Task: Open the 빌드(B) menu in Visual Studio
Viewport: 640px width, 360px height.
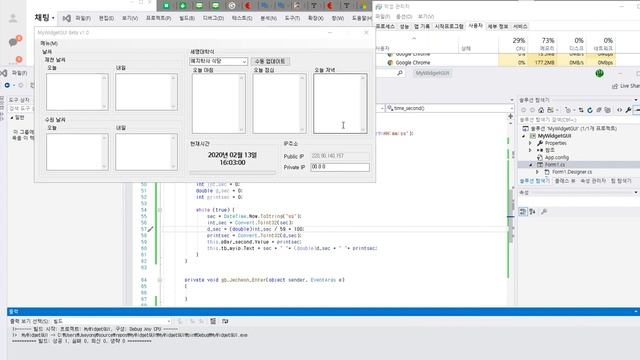Action: (x=187, y=18)
